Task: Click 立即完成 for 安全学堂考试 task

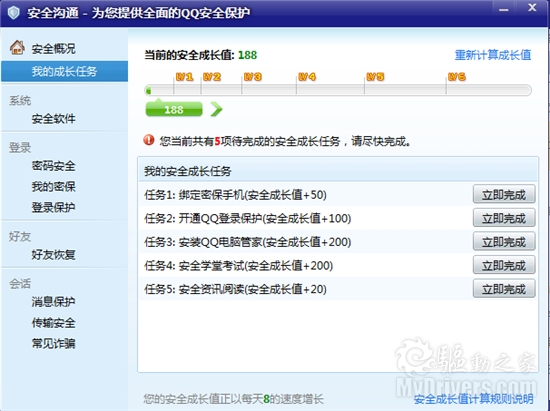Action: click(504, 265)
